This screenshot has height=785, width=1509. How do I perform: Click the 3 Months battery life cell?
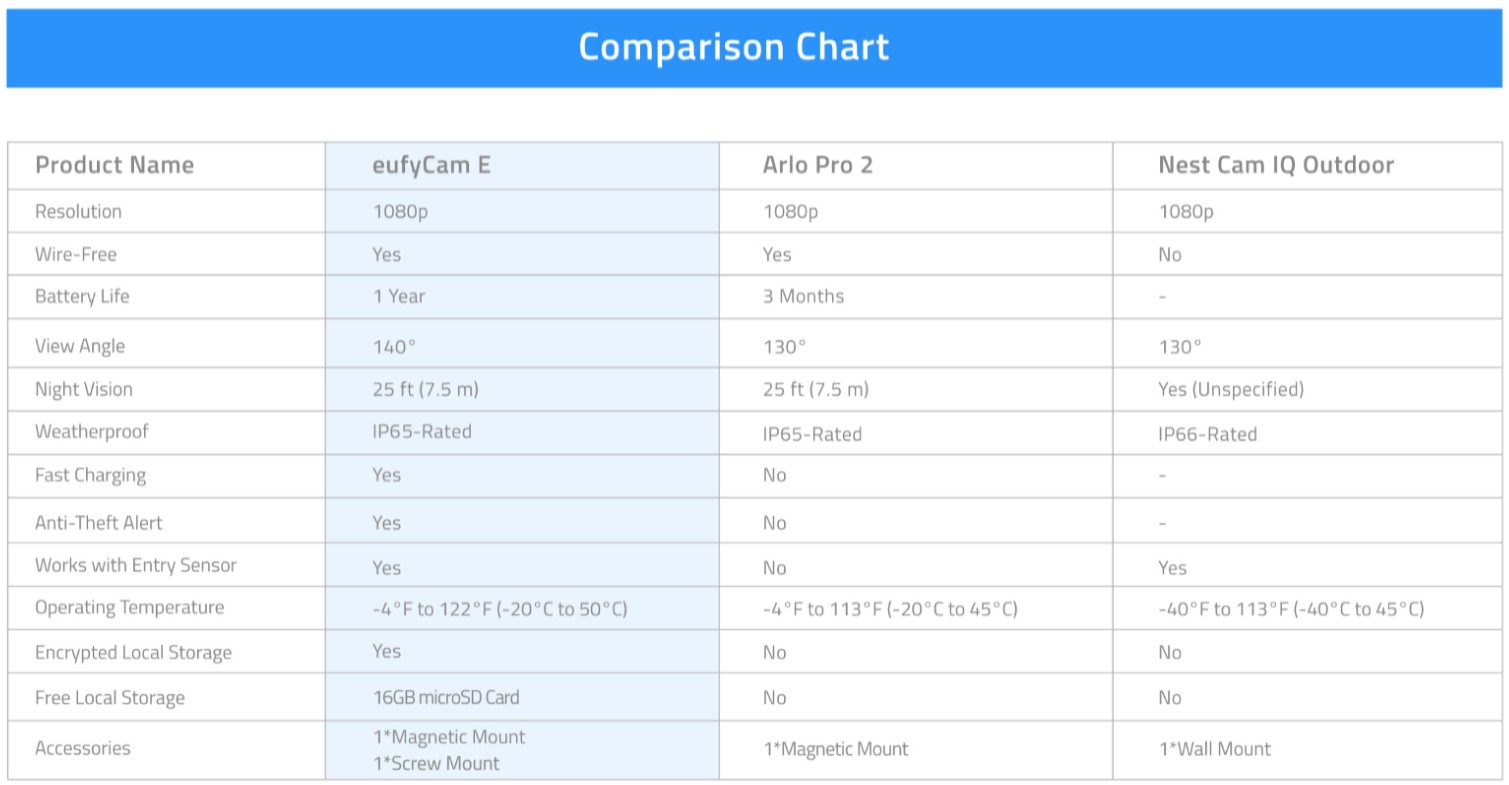coord(803,296)
